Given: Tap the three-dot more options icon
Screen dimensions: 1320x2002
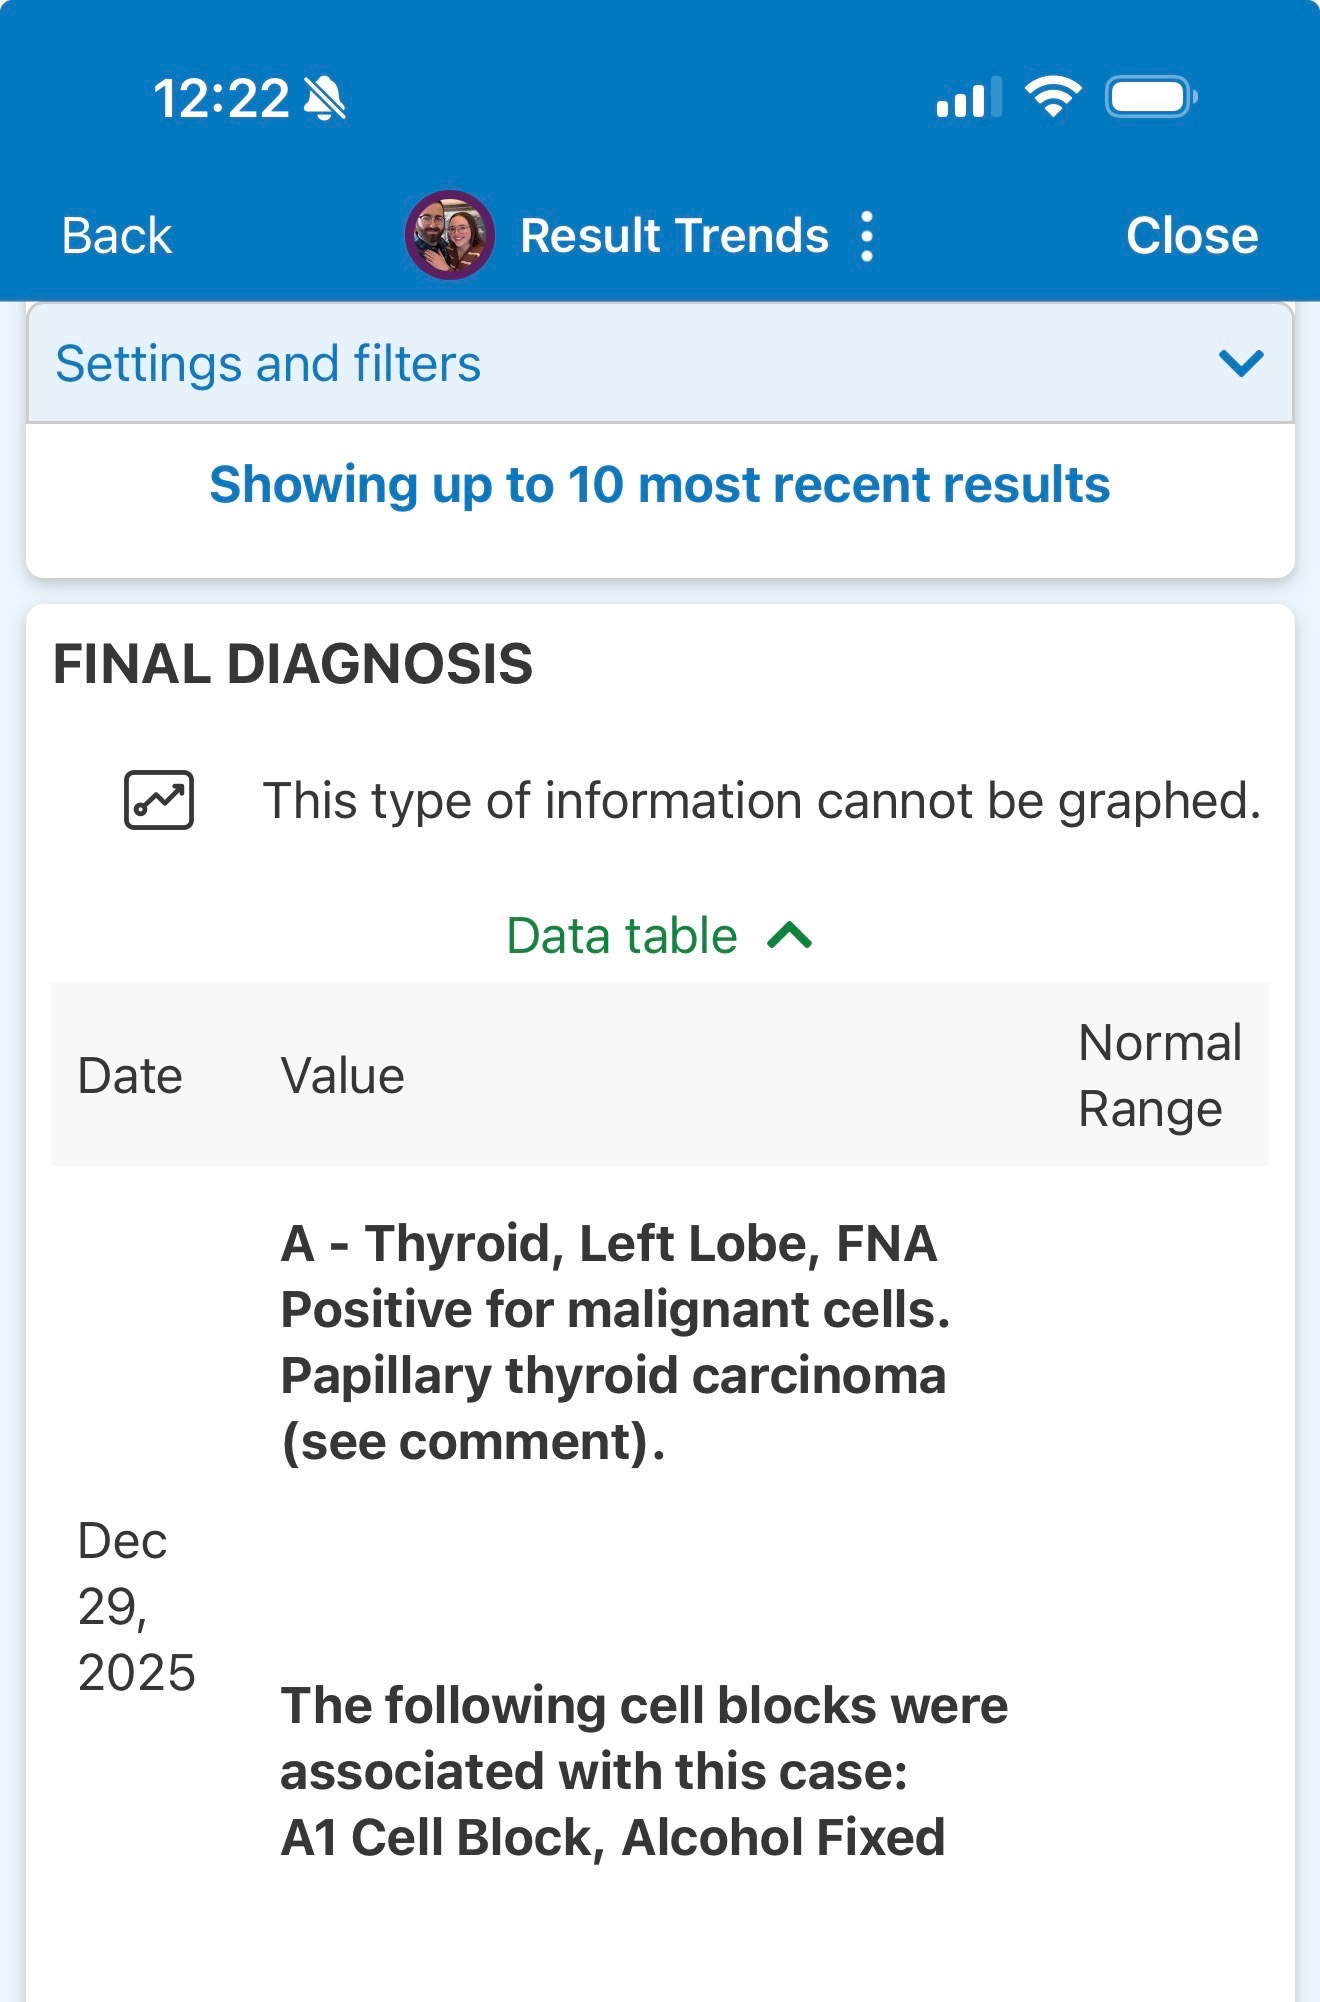Looking at the screenshot, I should 867,237.
